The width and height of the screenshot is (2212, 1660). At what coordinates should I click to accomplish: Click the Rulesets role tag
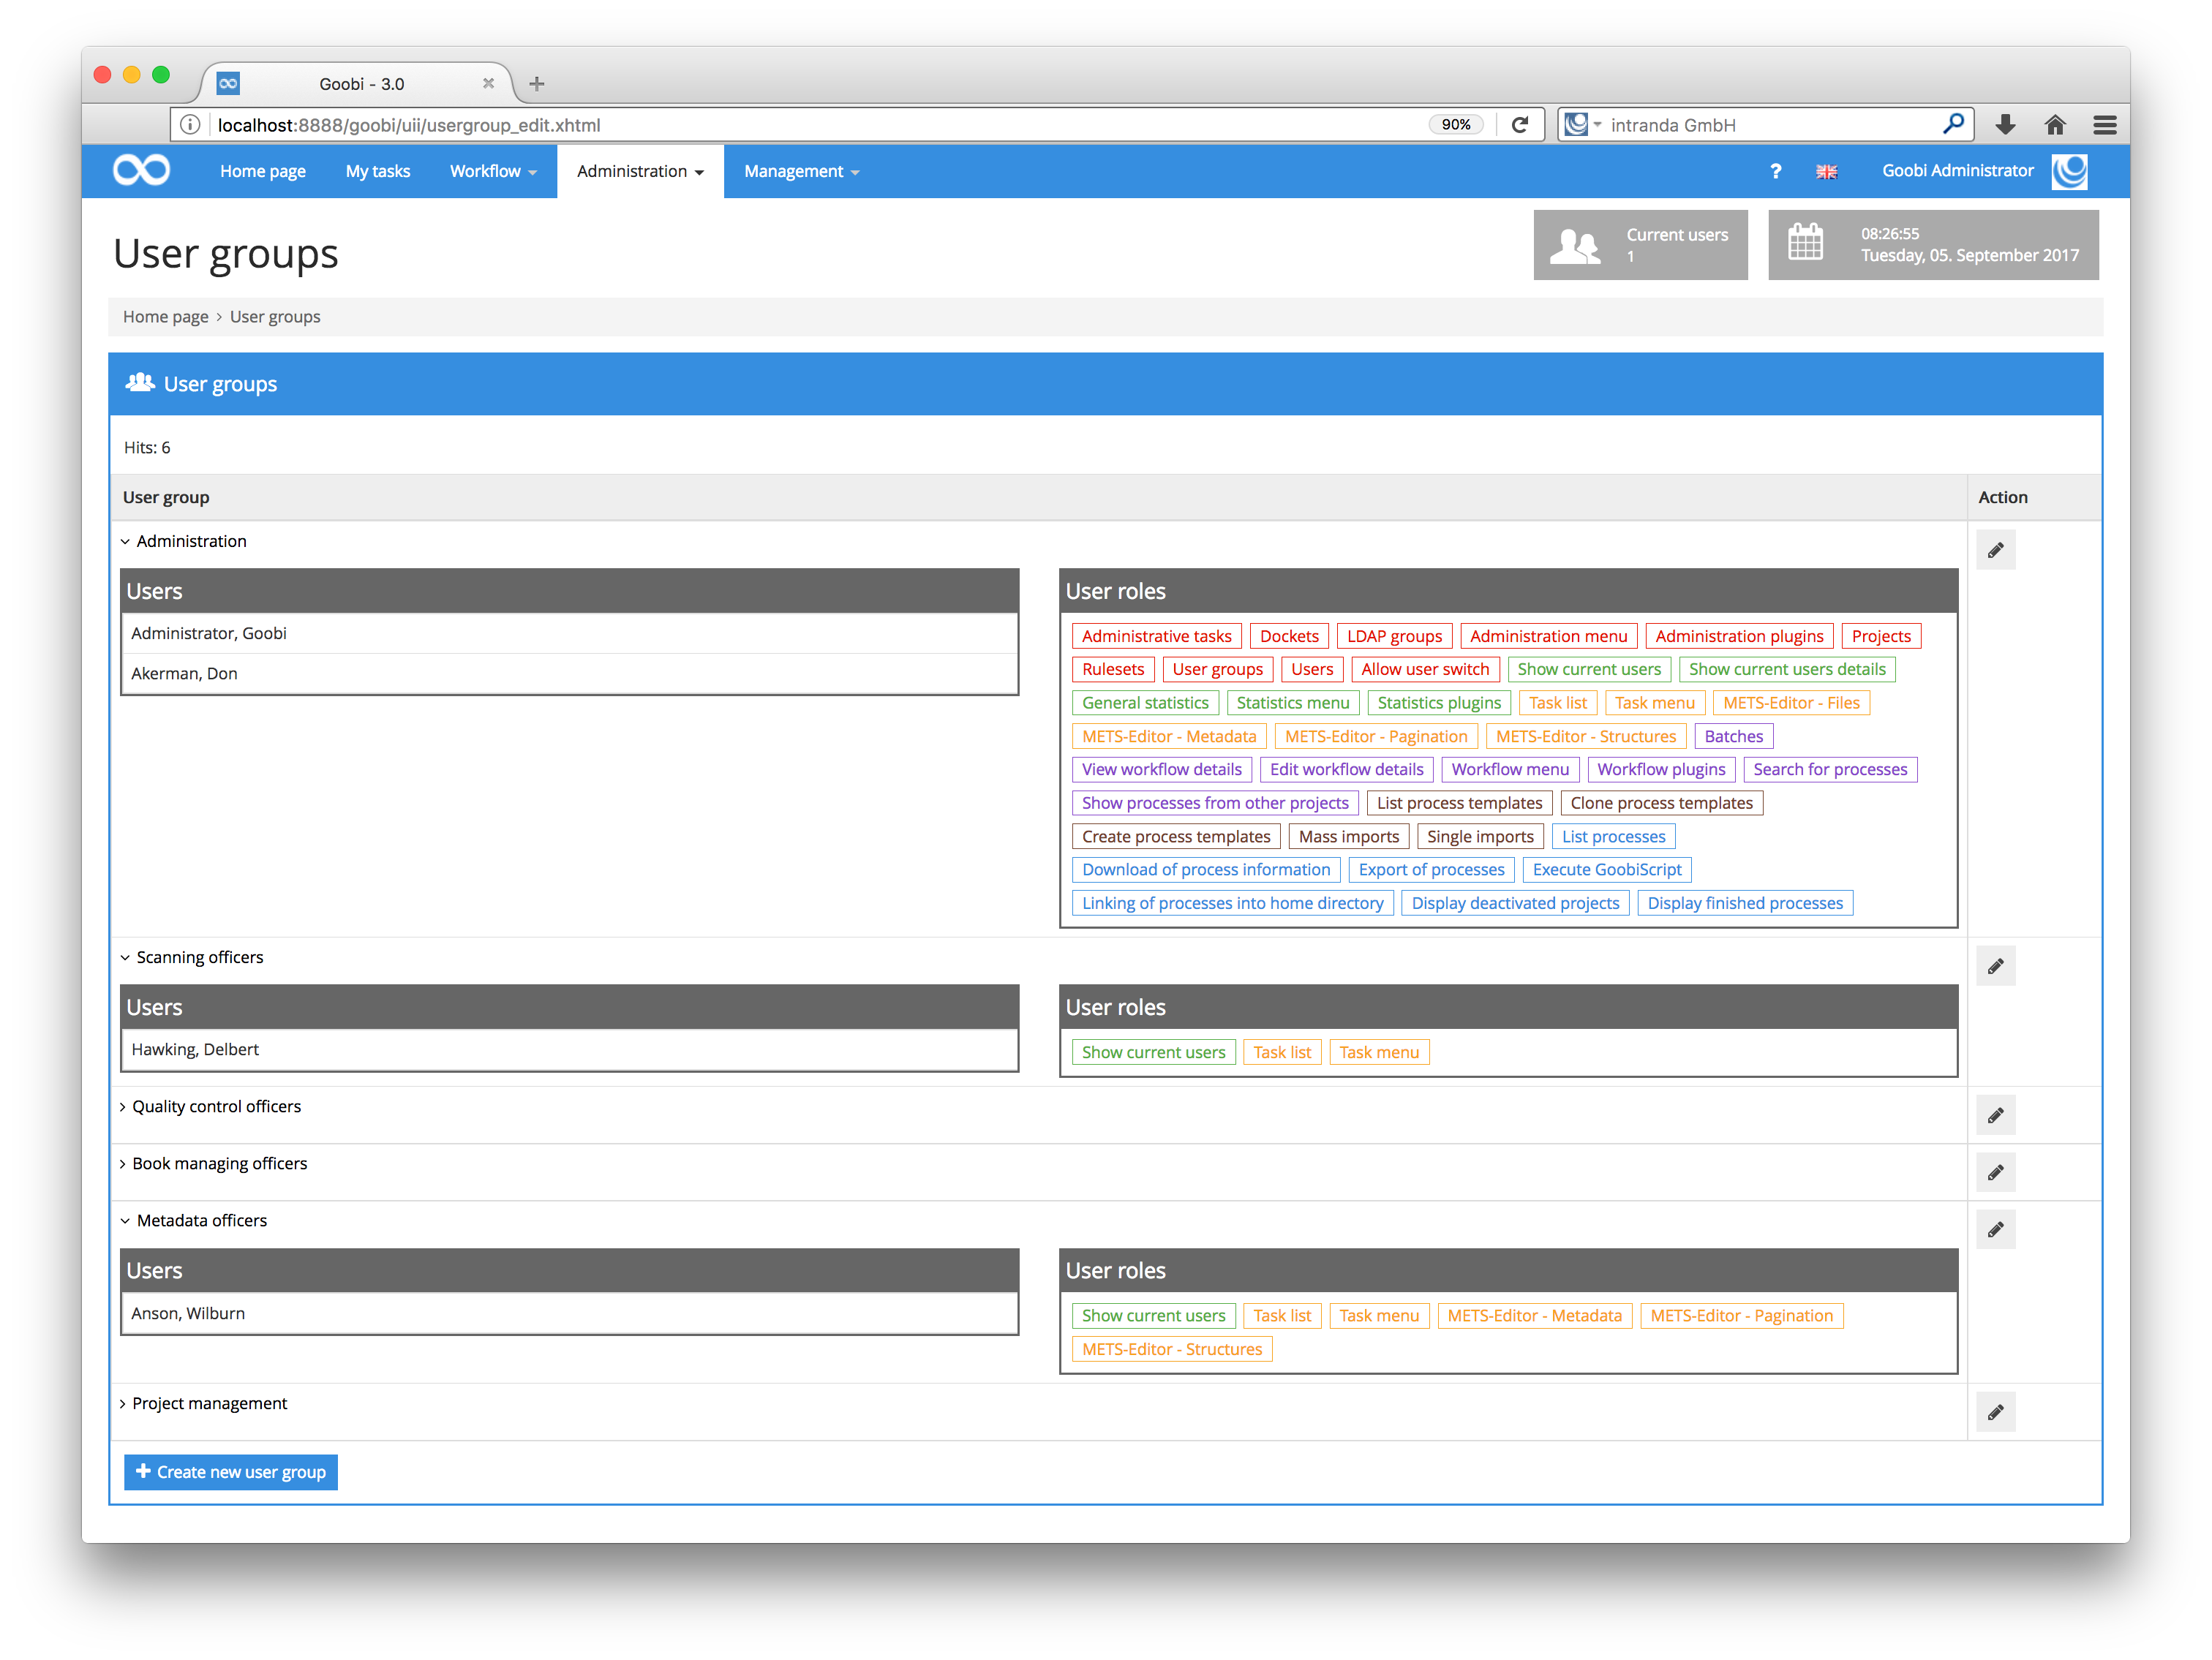tap(1113, 669)
